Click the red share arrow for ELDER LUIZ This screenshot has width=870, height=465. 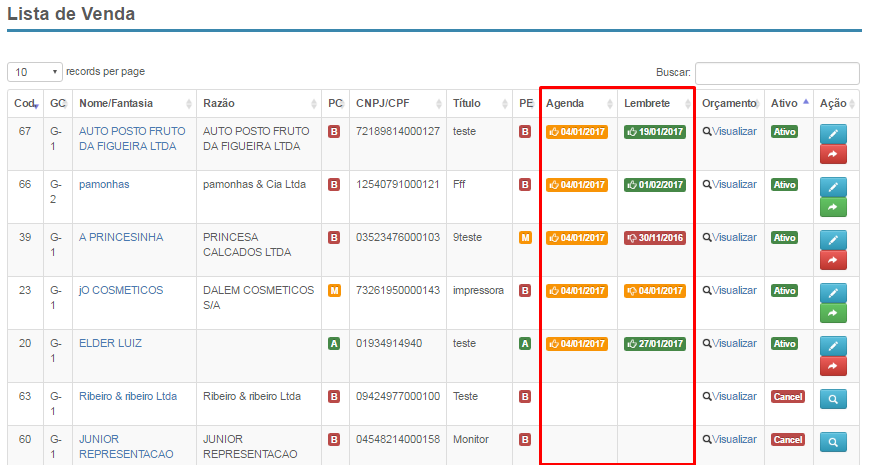pyautogui.click(x=833, y=366)
